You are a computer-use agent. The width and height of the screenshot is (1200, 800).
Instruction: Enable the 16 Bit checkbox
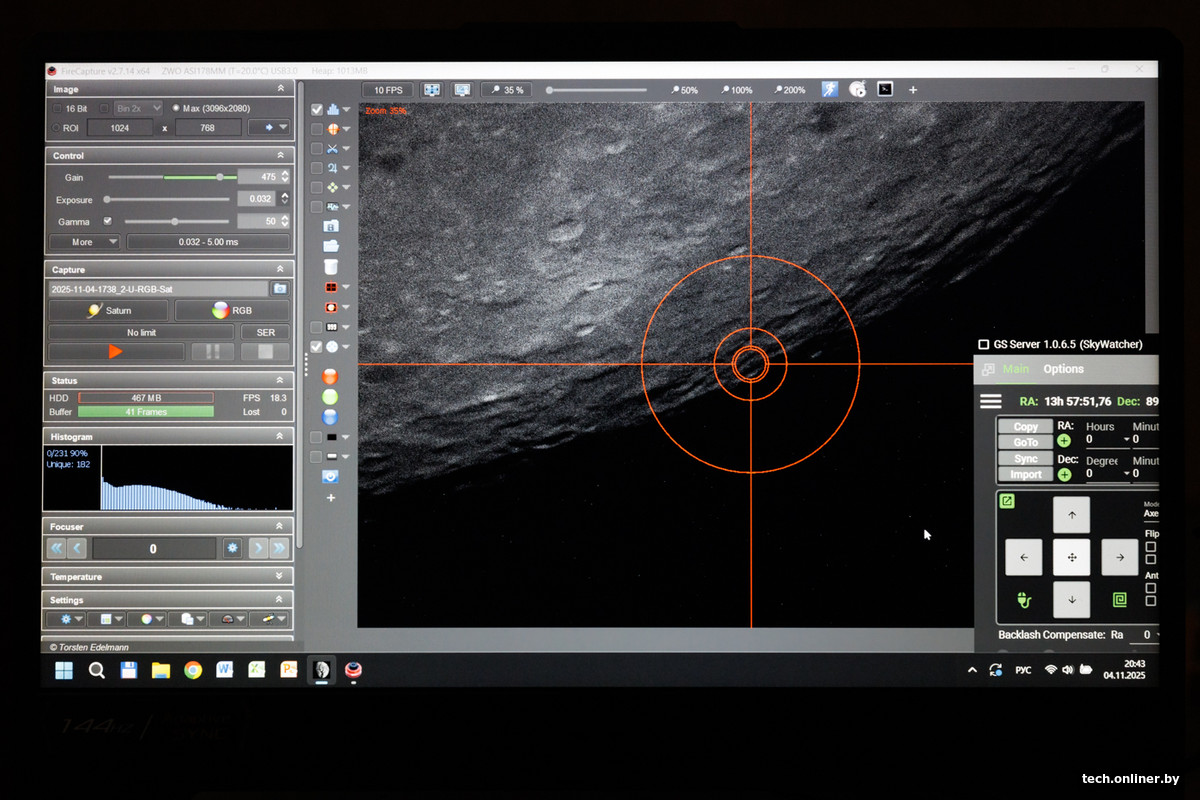[57, 108]
